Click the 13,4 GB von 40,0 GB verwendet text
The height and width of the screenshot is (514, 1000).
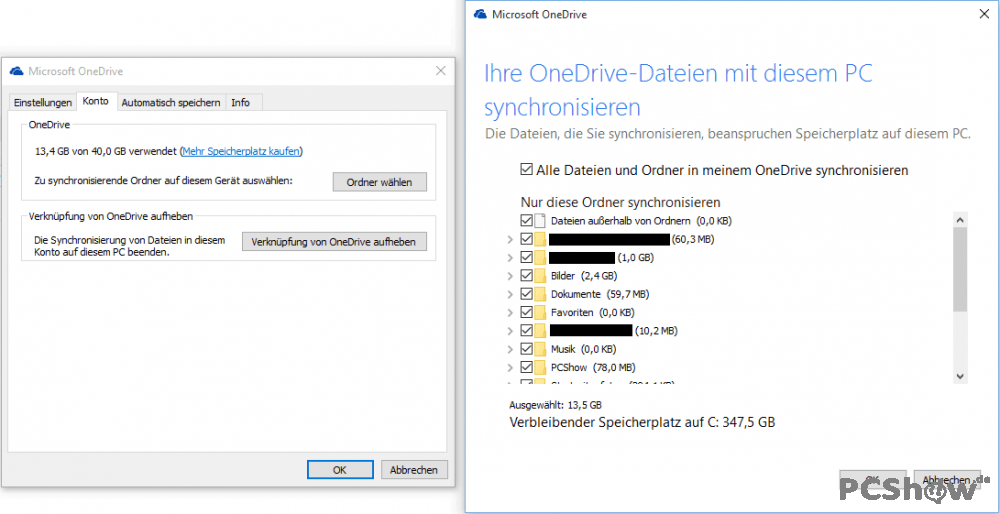pyautogui.click(x=107, y=152)
